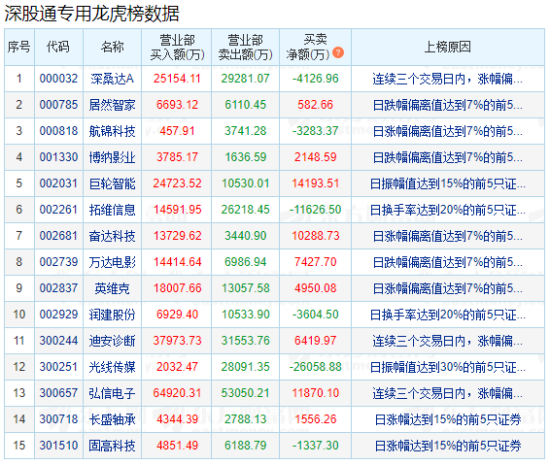Click 拓维信息 listing reason 日换手率达到20%
The image size is (550, 465).
[x=448, y=210]
